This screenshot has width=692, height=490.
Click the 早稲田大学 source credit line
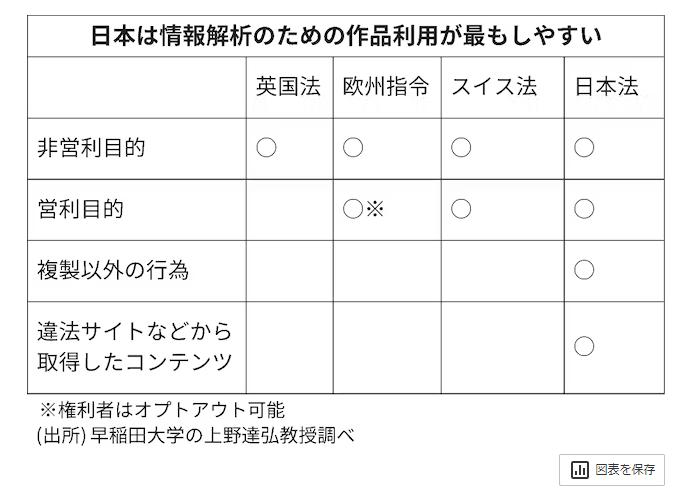tap(196, 435)
